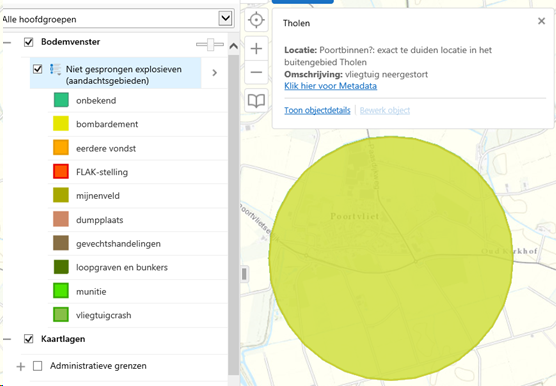
Task: Adjust the Bodemvenster transparency slider
Action: (x=210, y=44)
